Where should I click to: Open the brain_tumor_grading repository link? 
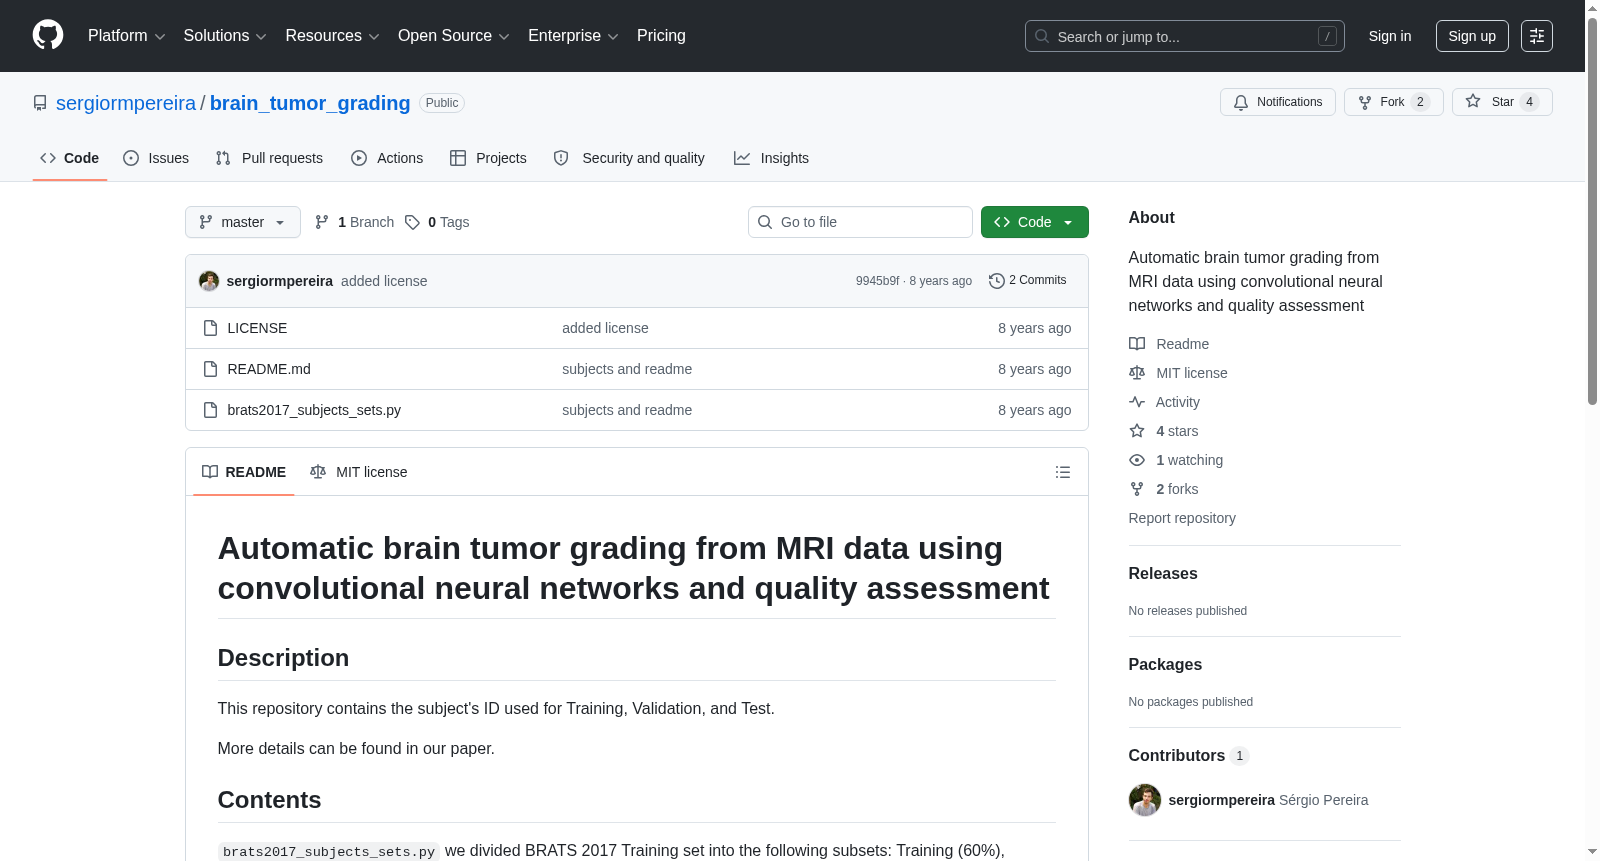point(310,103)
